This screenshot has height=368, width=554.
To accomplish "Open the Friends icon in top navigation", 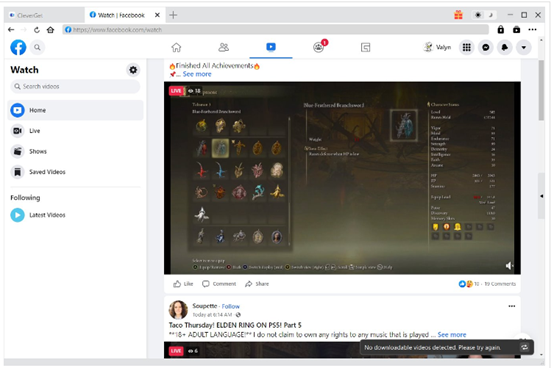I will (x=223, y=47).
